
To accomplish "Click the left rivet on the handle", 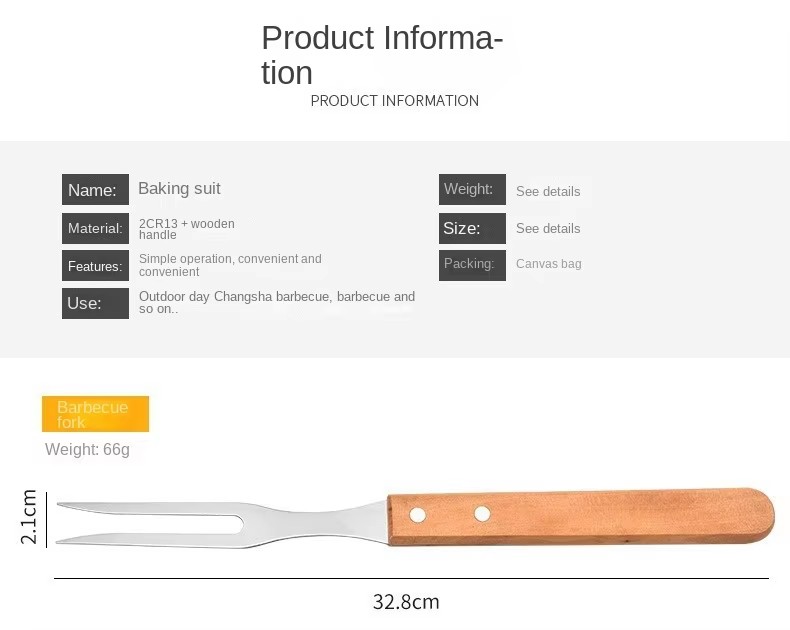I will point(417,515).
